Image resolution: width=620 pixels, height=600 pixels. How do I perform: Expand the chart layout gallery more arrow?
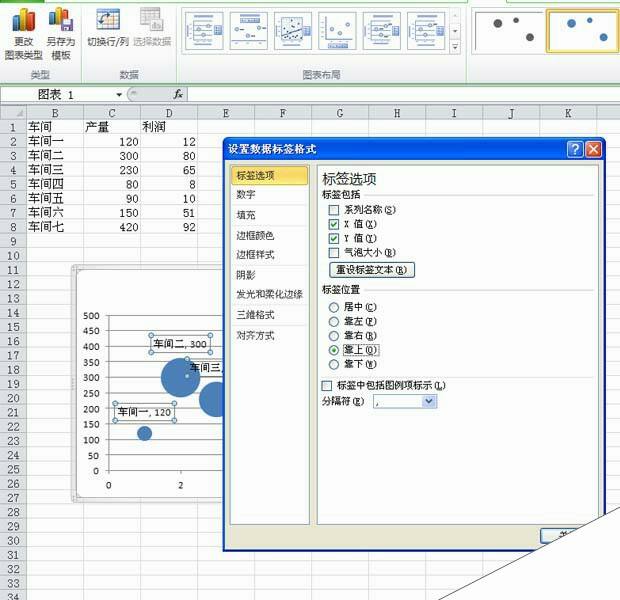coord(455,47)
